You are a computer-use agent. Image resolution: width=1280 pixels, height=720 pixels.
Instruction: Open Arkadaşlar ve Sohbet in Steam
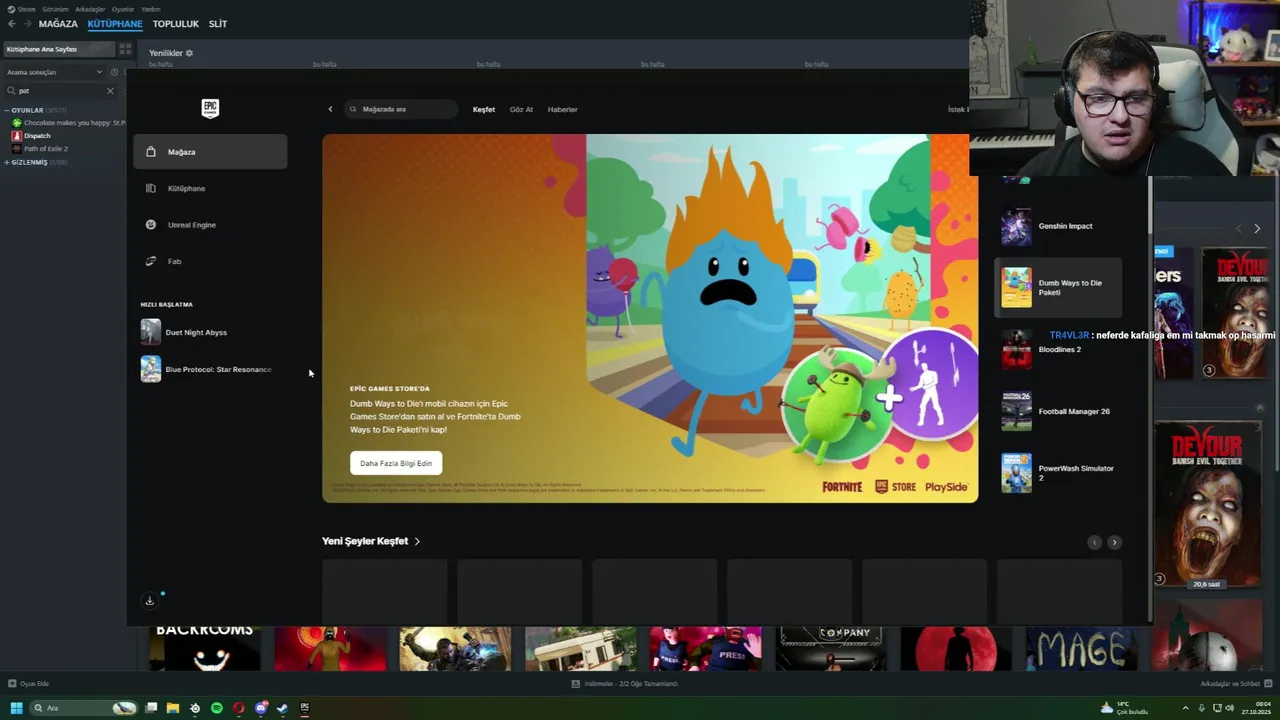pyautogui.click(x=1235, y=684)
